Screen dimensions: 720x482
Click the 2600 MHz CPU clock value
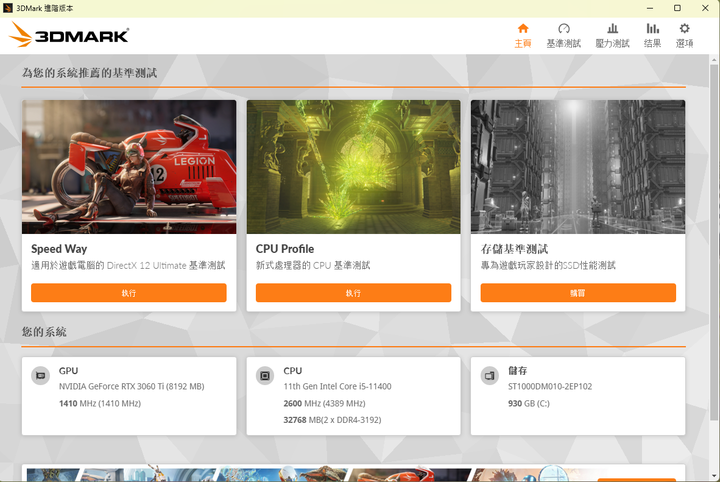[324, 404]
